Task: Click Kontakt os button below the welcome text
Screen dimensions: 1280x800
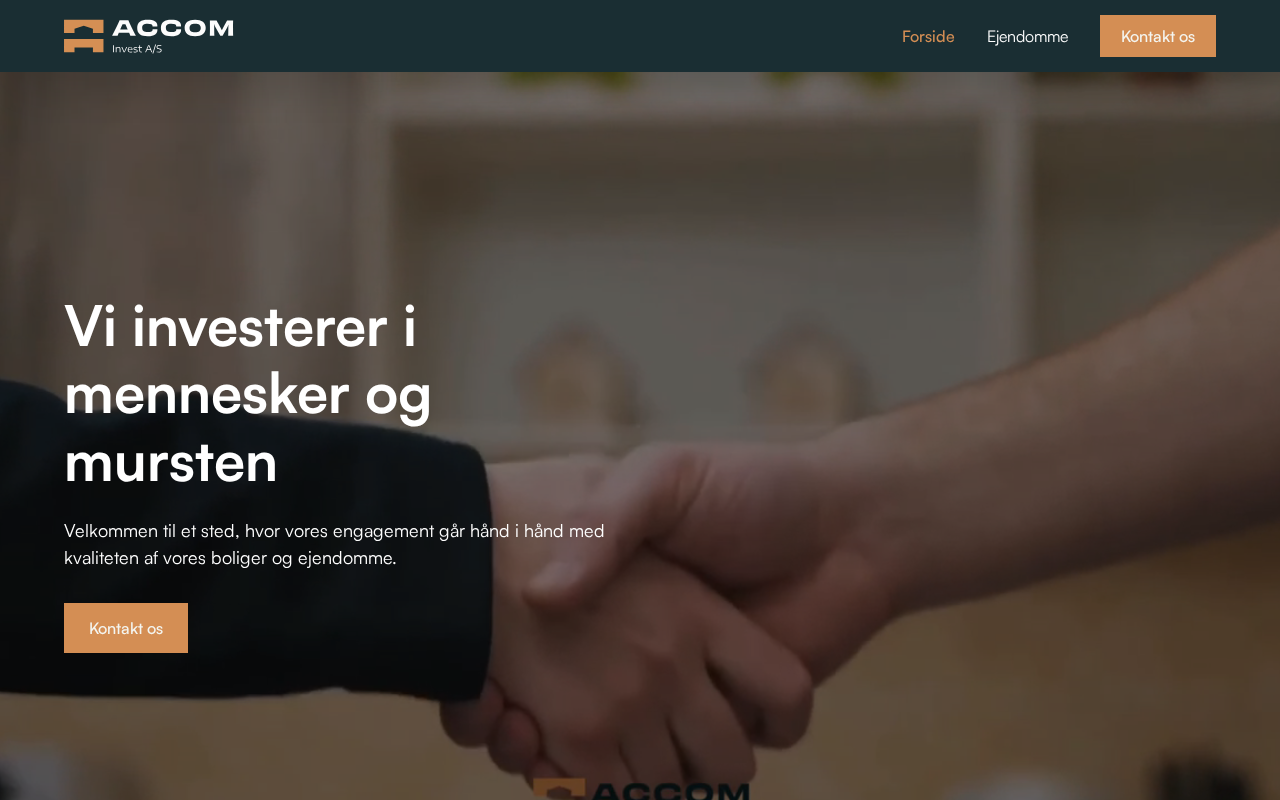Action: [126, 628]
